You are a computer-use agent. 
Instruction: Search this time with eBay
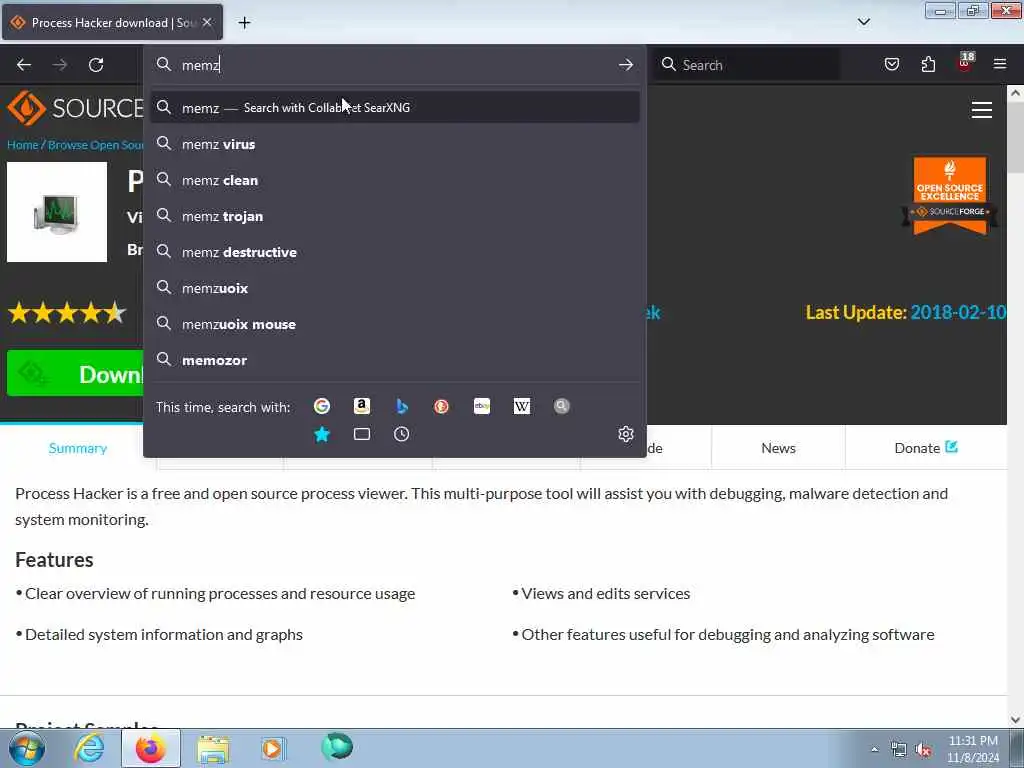482,406
